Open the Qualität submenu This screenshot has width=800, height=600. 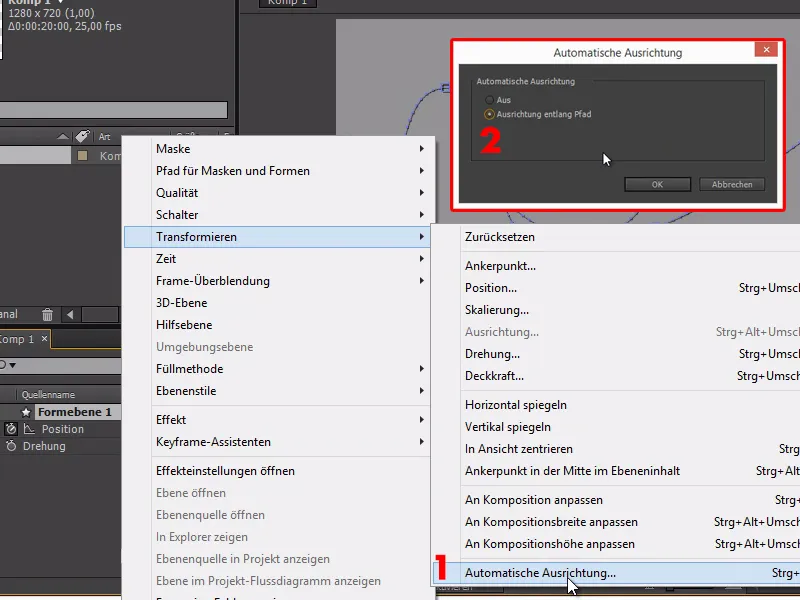pos(278,192)
